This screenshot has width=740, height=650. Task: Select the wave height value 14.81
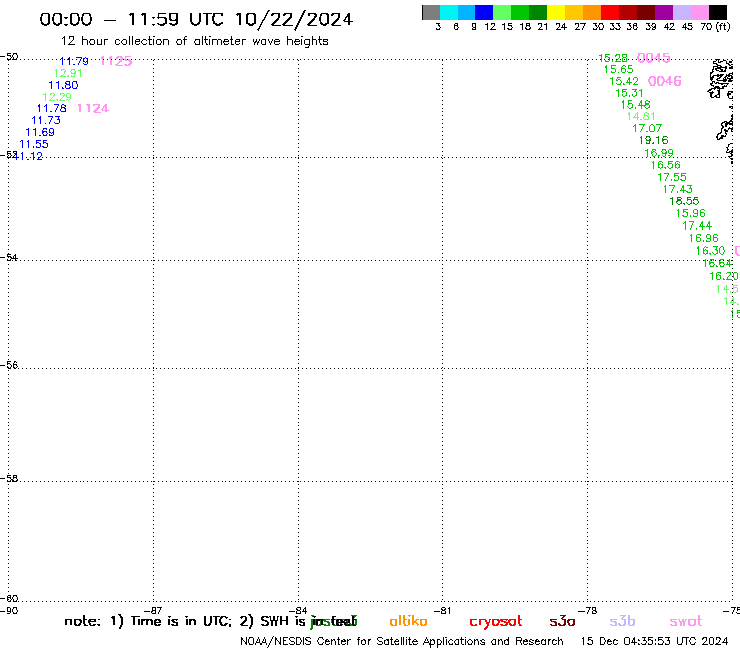pyautogui.click(x=641, y=116)
